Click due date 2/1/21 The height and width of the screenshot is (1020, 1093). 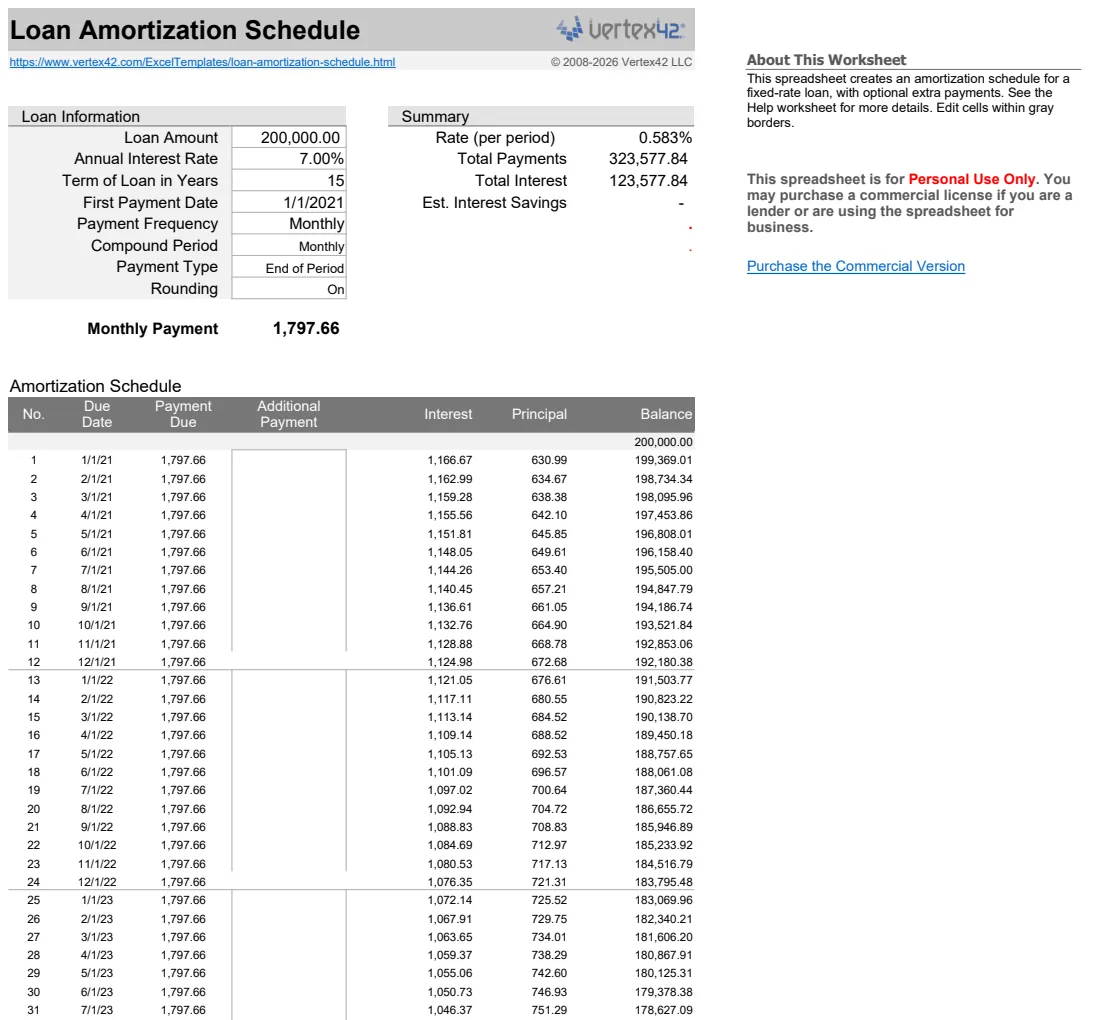[x=97, y=479]
